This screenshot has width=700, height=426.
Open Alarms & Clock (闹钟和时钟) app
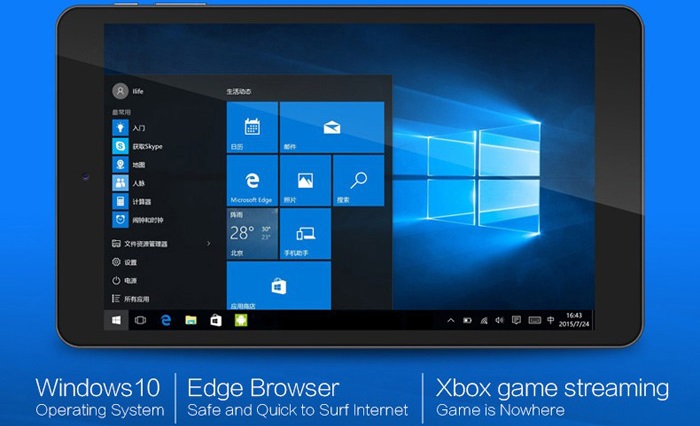click(138, 220)
